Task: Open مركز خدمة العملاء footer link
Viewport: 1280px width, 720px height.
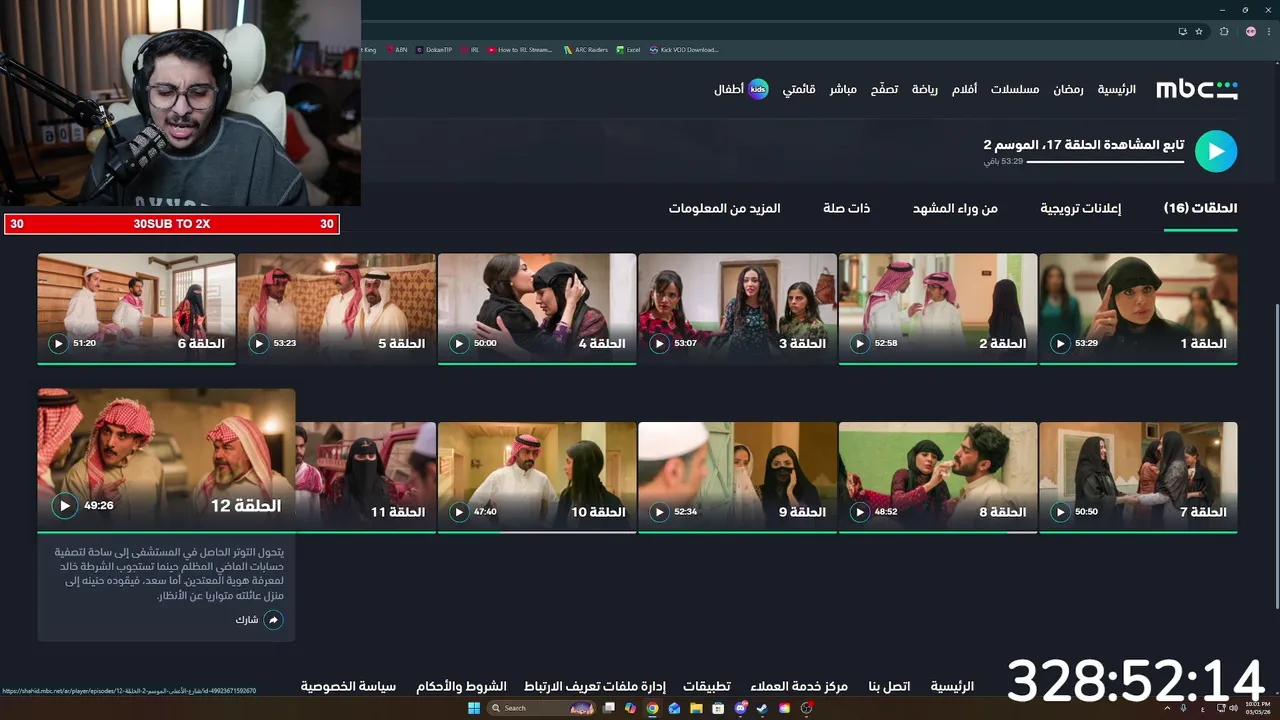Action: tap(798, 686)
